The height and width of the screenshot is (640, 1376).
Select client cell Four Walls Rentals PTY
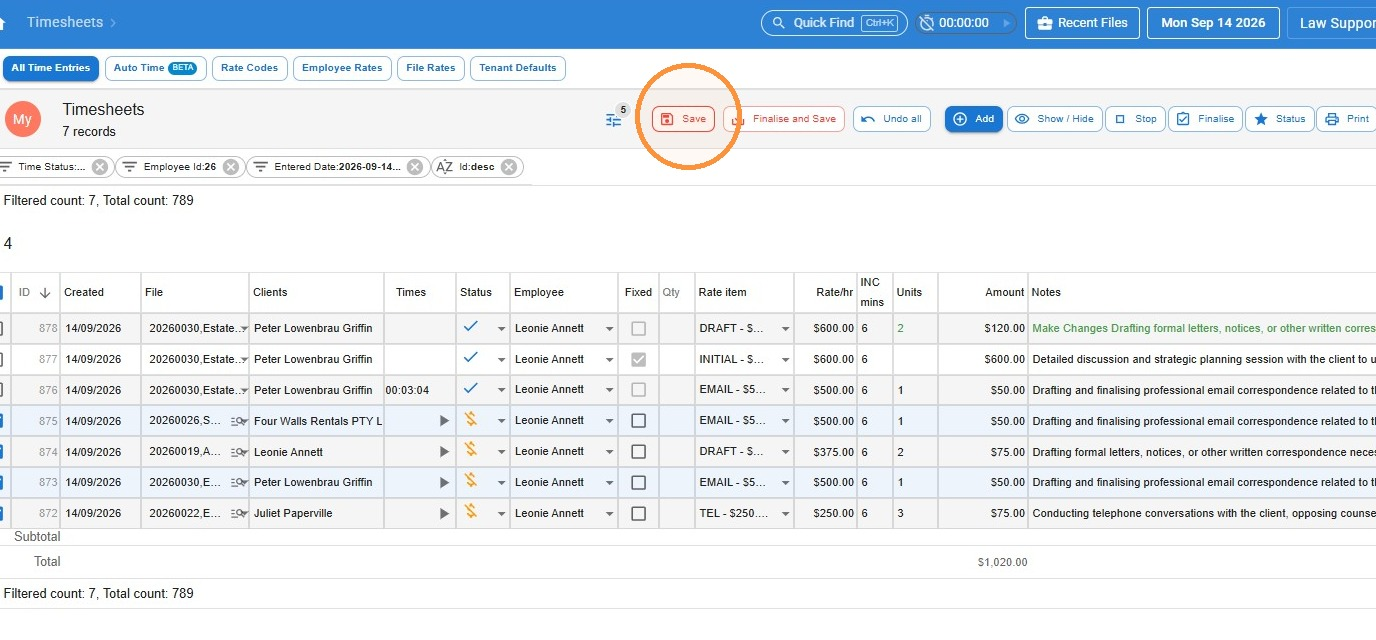316,421
